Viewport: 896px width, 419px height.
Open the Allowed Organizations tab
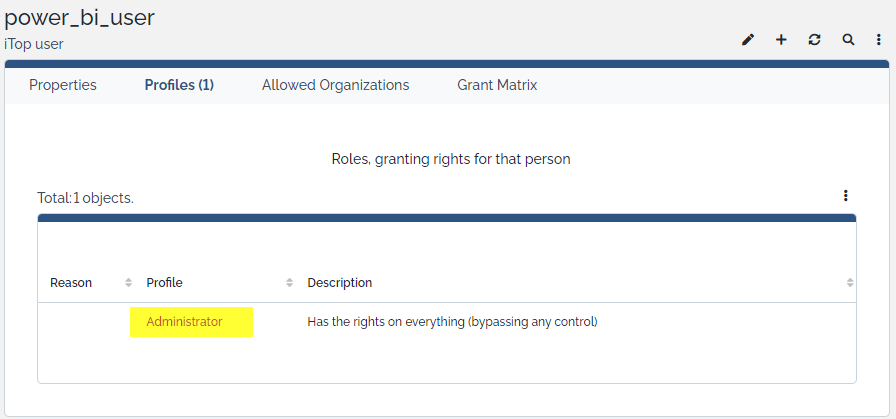(x=335, y=85)
